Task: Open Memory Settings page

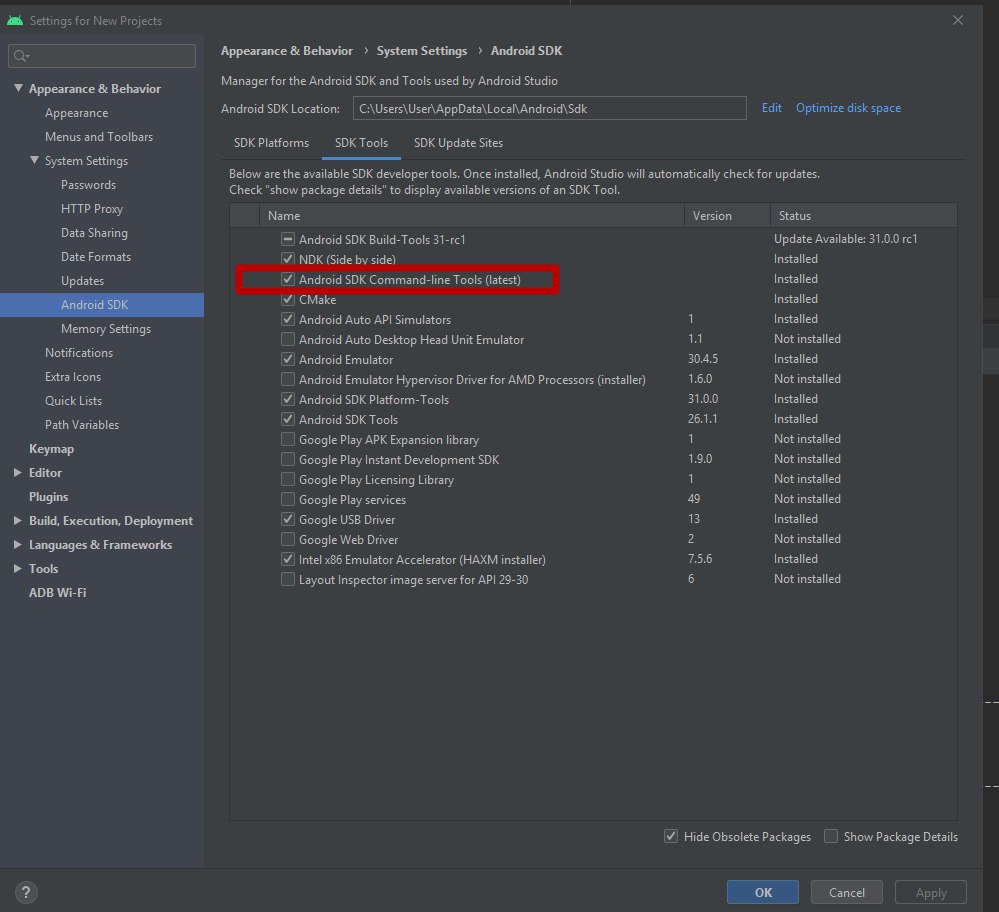Action: (106, 328)
